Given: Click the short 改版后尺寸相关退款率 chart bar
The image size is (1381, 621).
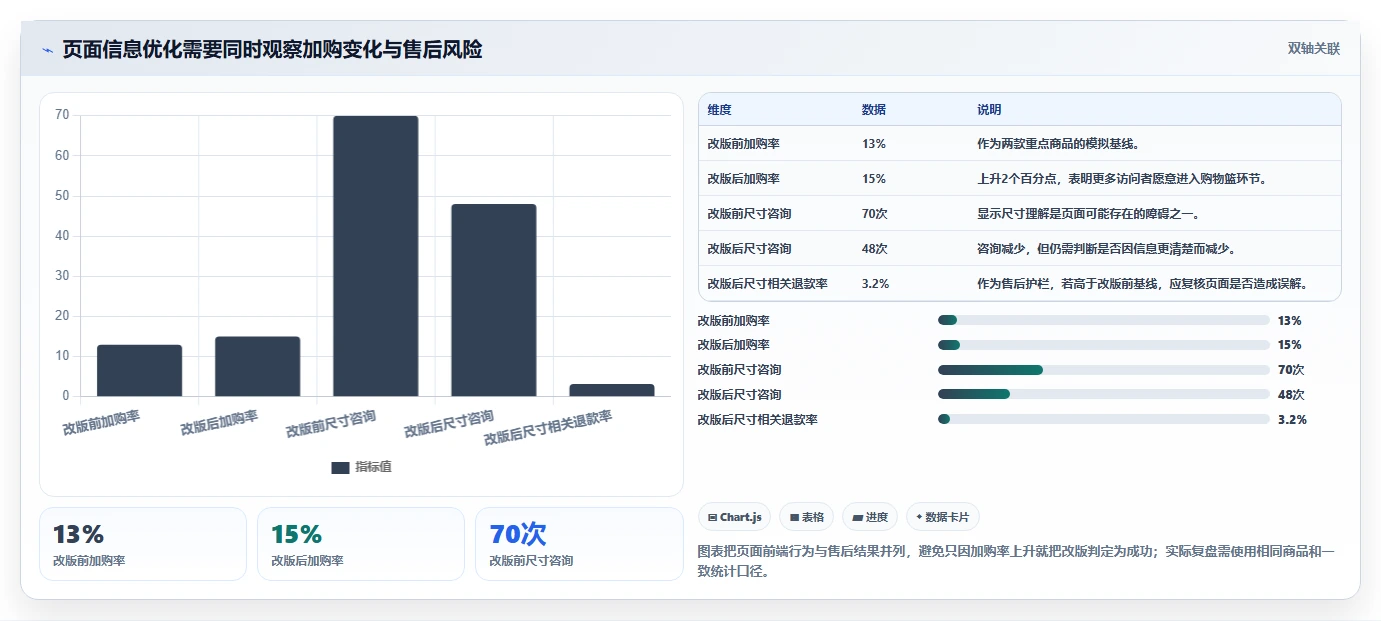Looking at the screenshot, I should click(x=611, y=390).
